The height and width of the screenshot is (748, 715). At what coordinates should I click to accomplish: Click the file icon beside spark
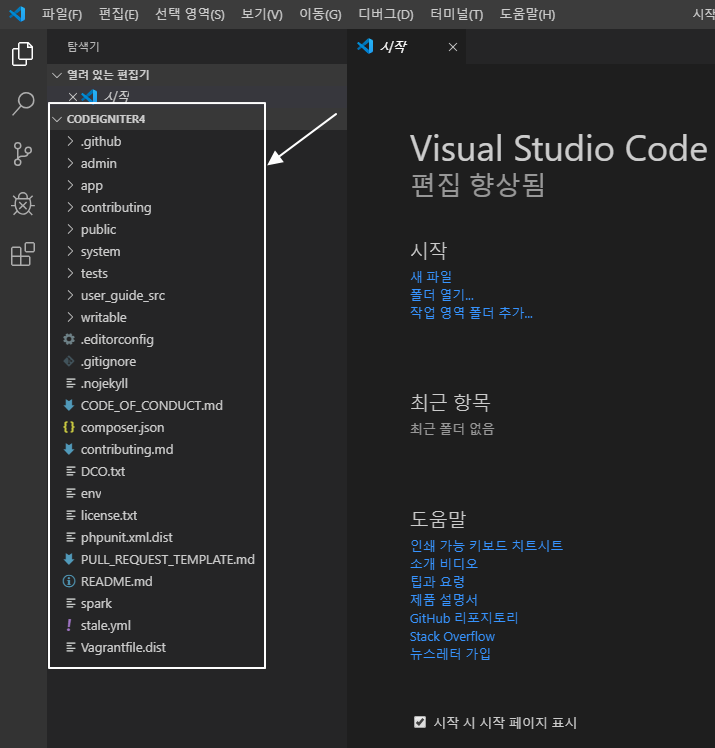[x=70, y=603]
